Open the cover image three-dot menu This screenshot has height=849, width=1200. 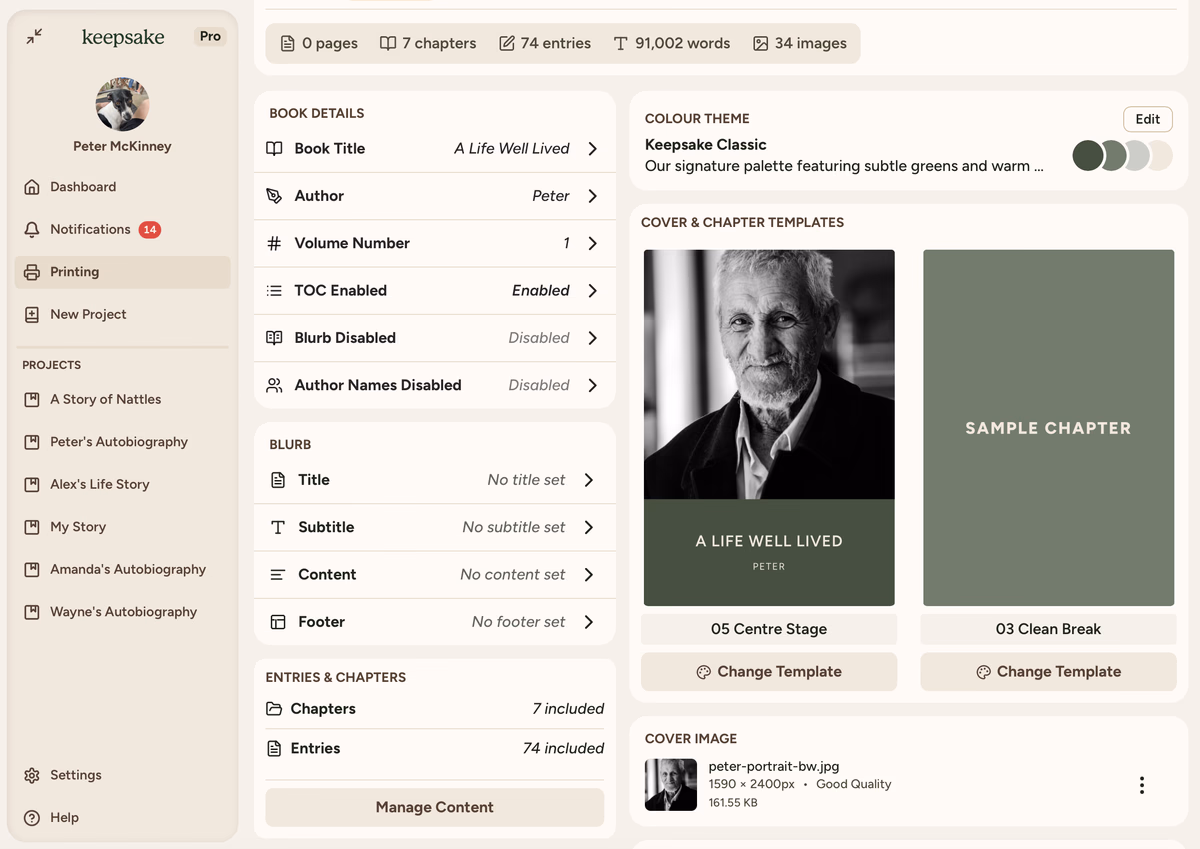tap(1141, 785)
